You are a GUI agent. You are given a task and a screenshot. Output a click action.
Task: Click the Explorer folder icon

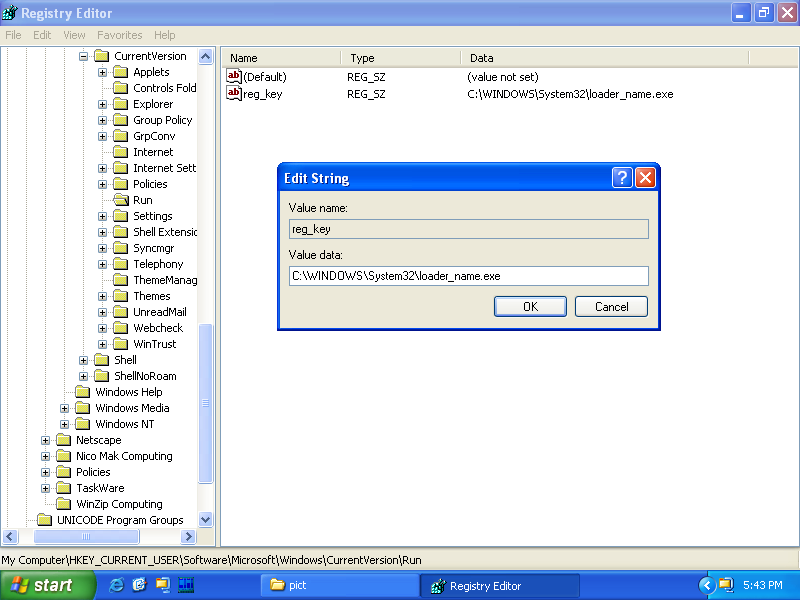[120, 104]
